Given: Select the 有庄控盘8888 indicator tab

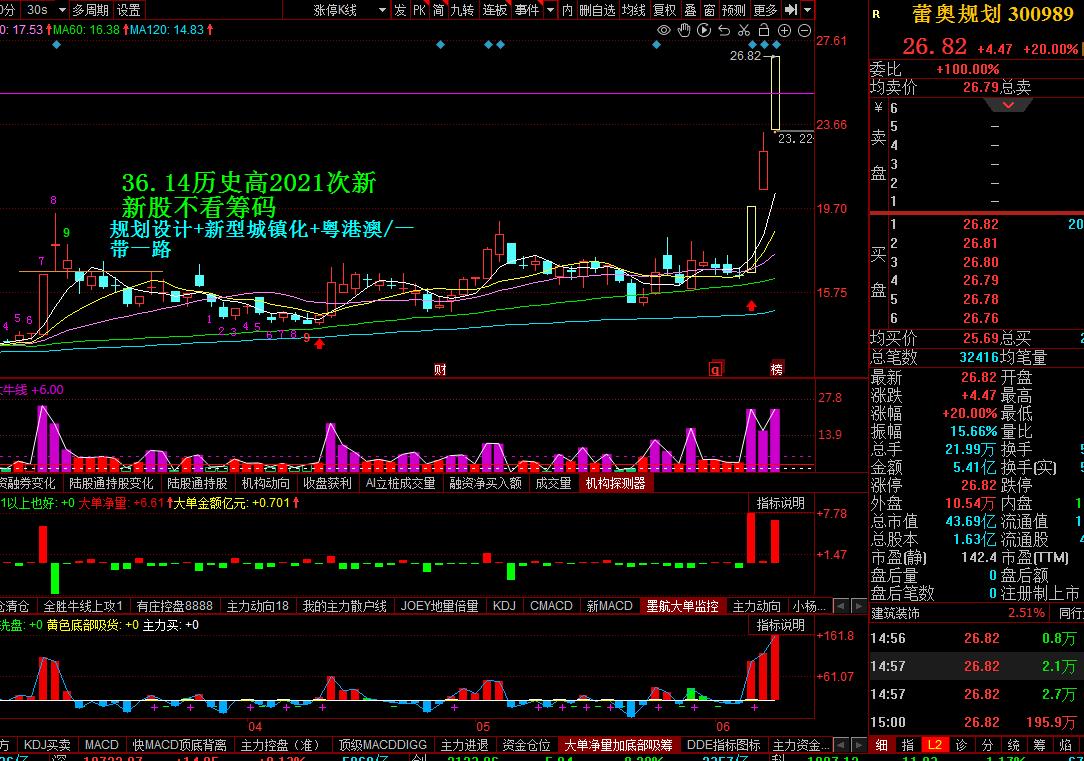Looking at the screenshot, I should tap(174, 606).
